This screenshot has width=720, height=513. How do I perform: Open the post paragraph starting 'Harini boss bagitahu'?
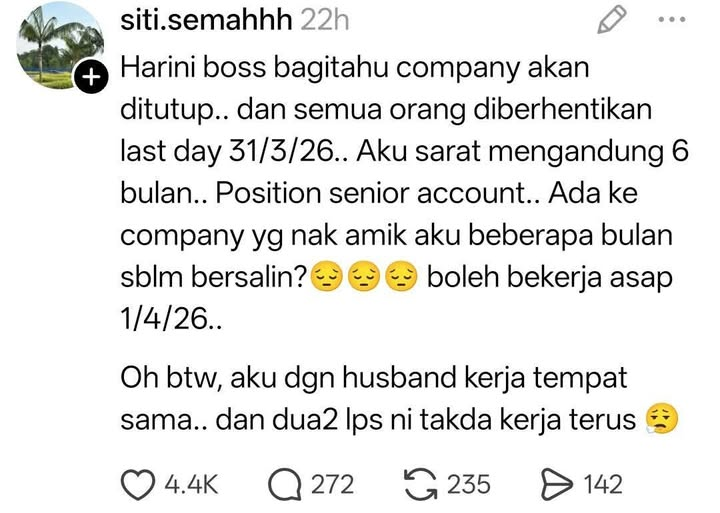point(404,193)
